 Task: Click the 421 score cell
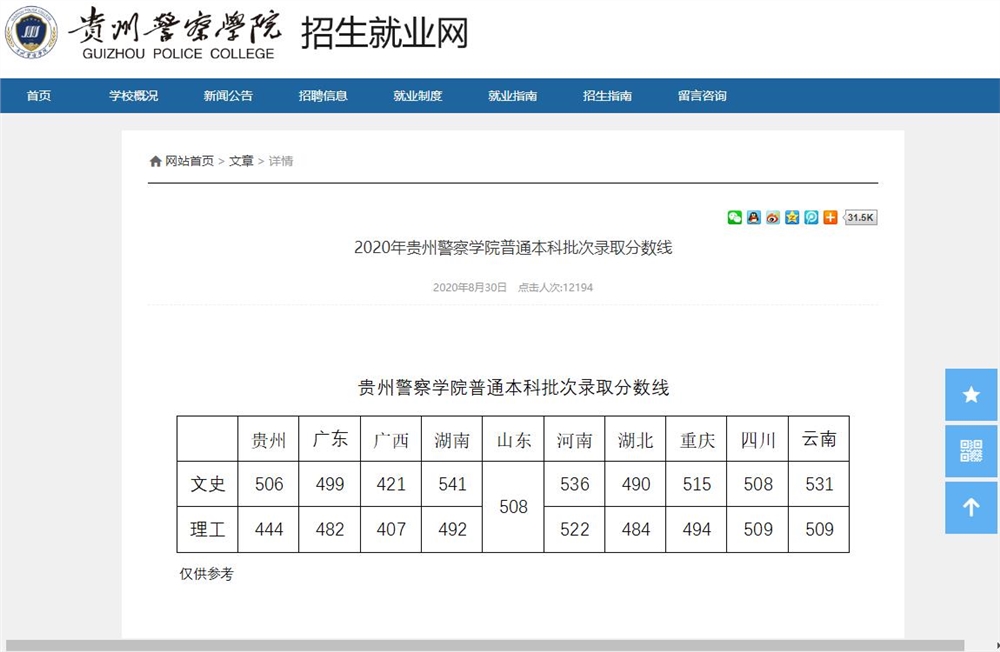tap(391, 484)
